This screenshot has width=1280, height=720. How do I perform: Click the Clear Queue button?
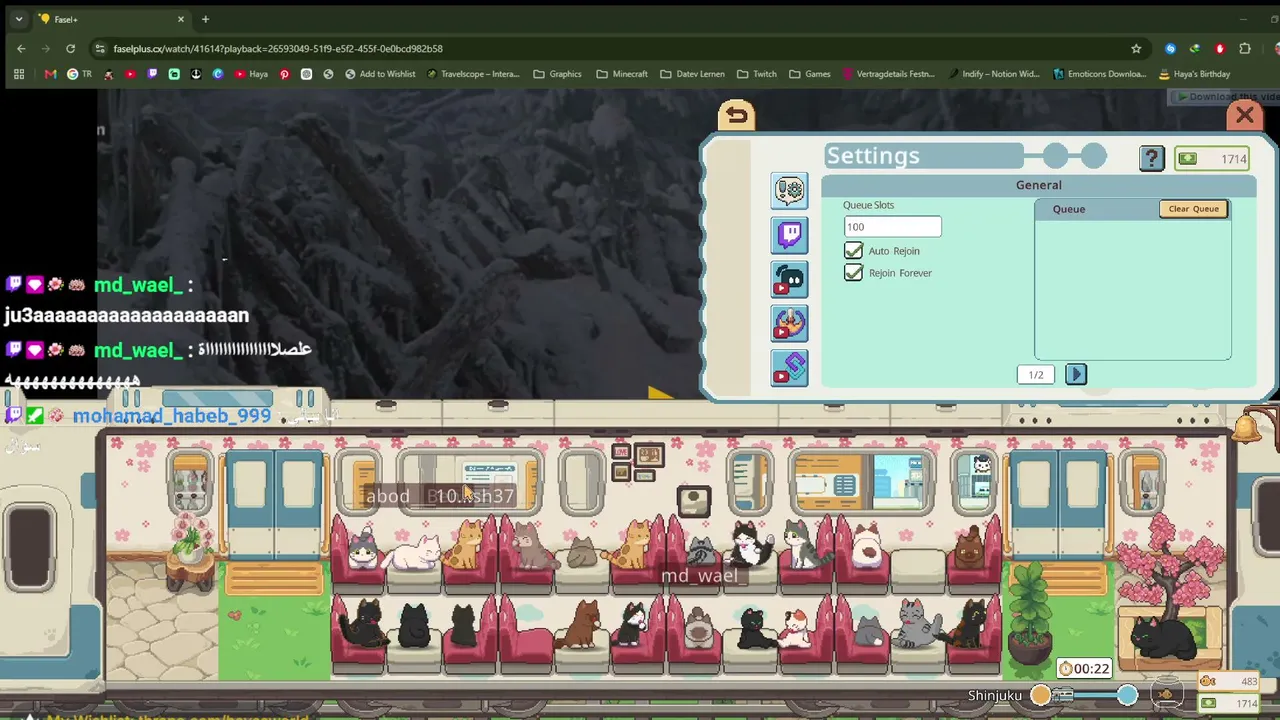click(x=1193, y=209)
